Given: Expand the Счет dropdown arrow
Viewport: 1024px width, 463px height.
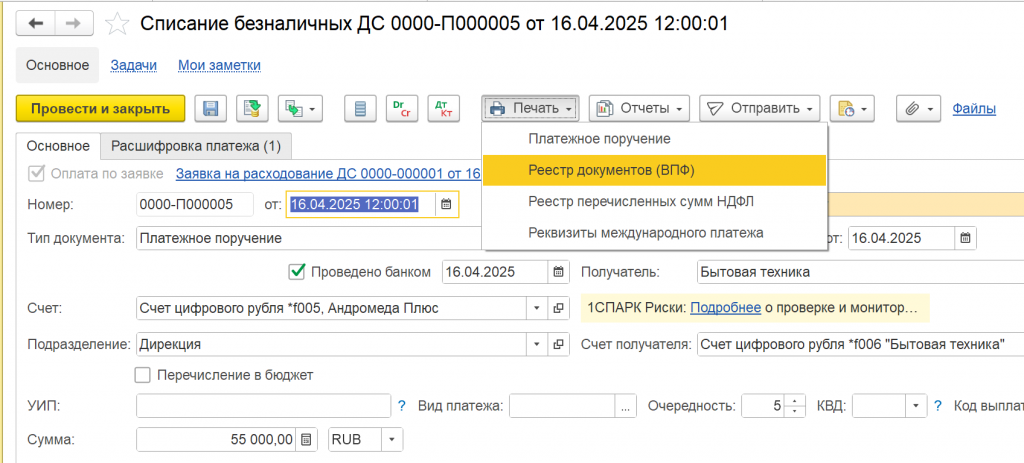Looking at the screenshot, I should (537, 308).
